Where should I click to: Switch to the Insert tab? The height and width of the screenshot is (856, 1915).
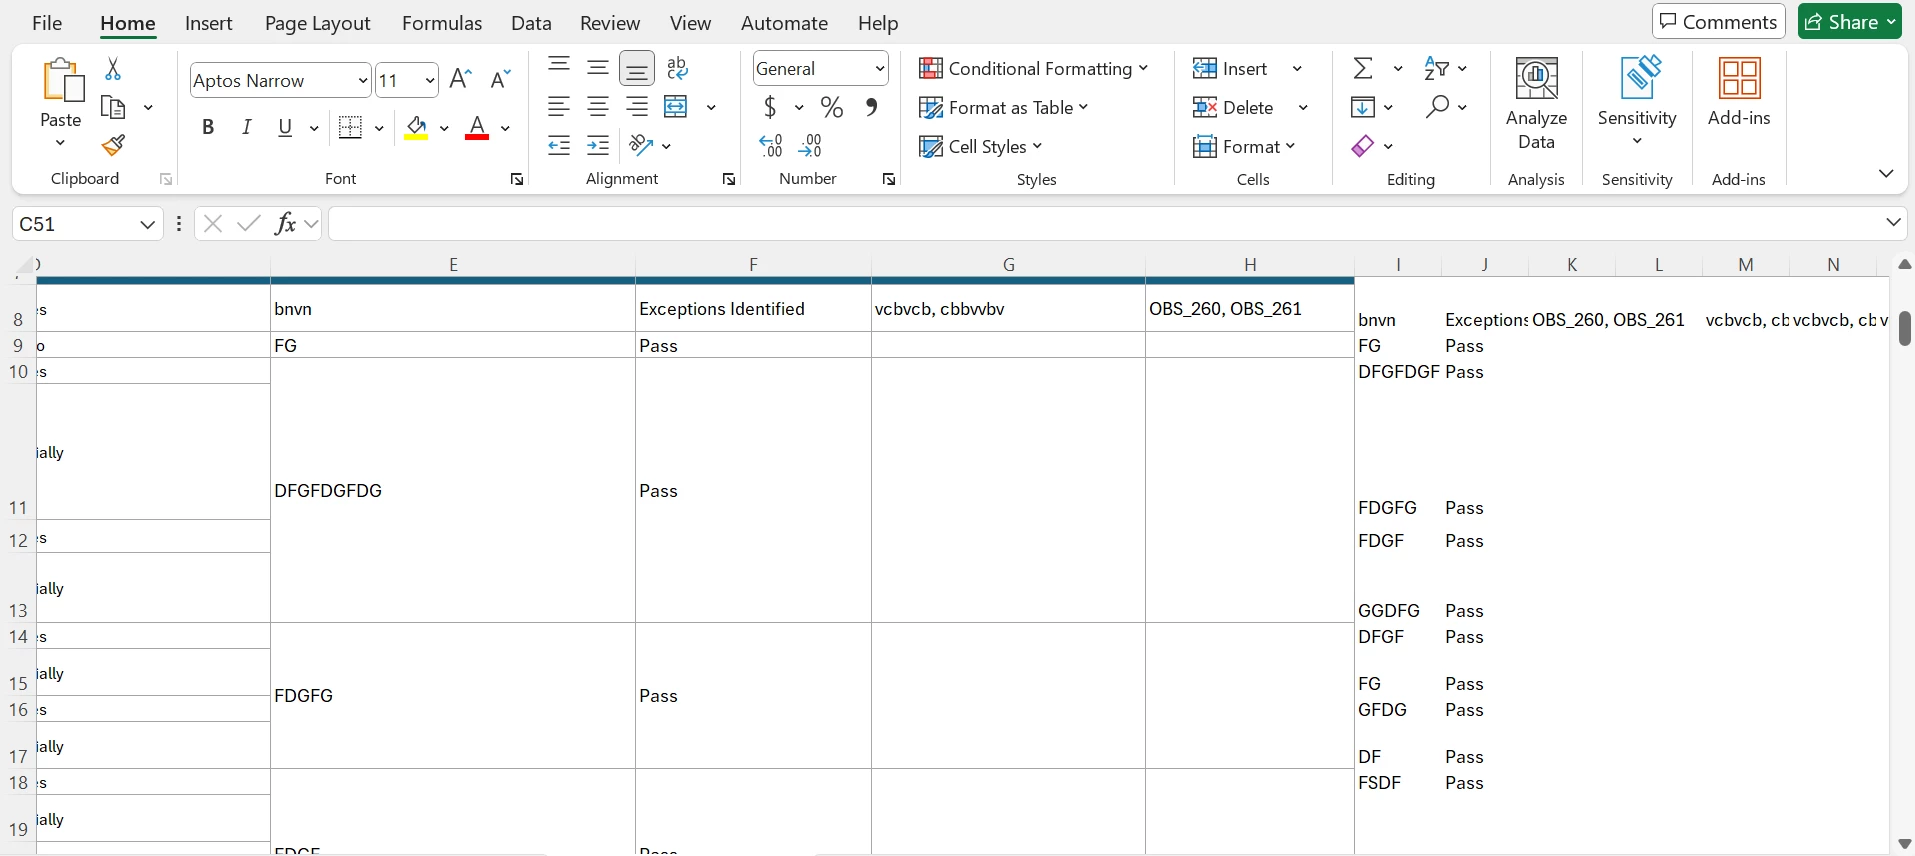(209, 23)
